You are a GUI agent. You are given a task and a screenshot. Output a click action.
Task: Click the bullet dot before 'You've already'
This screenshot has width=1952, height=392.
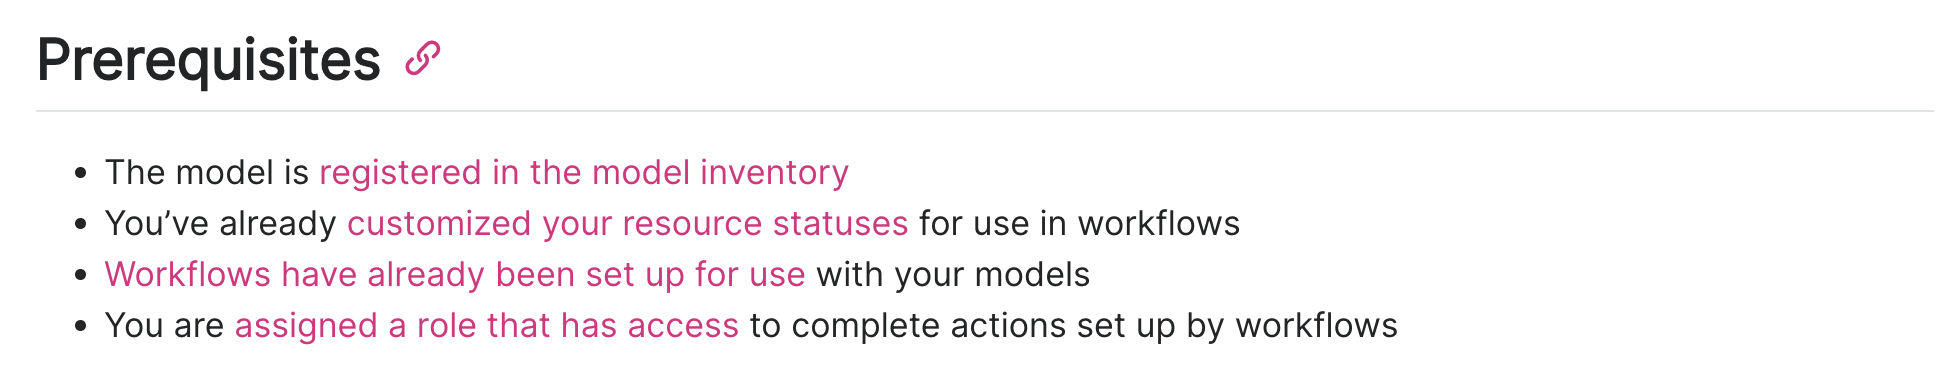click(x=81, y=224)
